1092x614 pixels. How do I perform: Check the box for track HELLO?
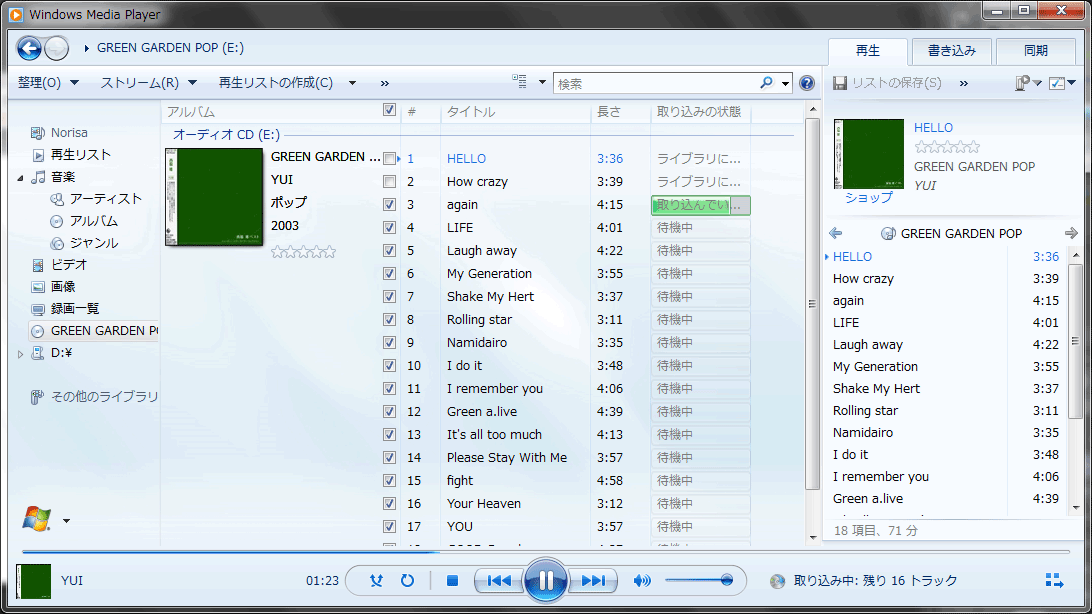[389, 159]
